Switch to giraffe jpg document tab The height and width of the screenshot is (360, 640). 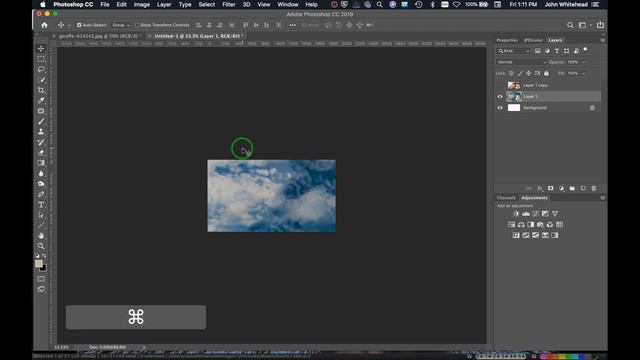tap(99, 36)
